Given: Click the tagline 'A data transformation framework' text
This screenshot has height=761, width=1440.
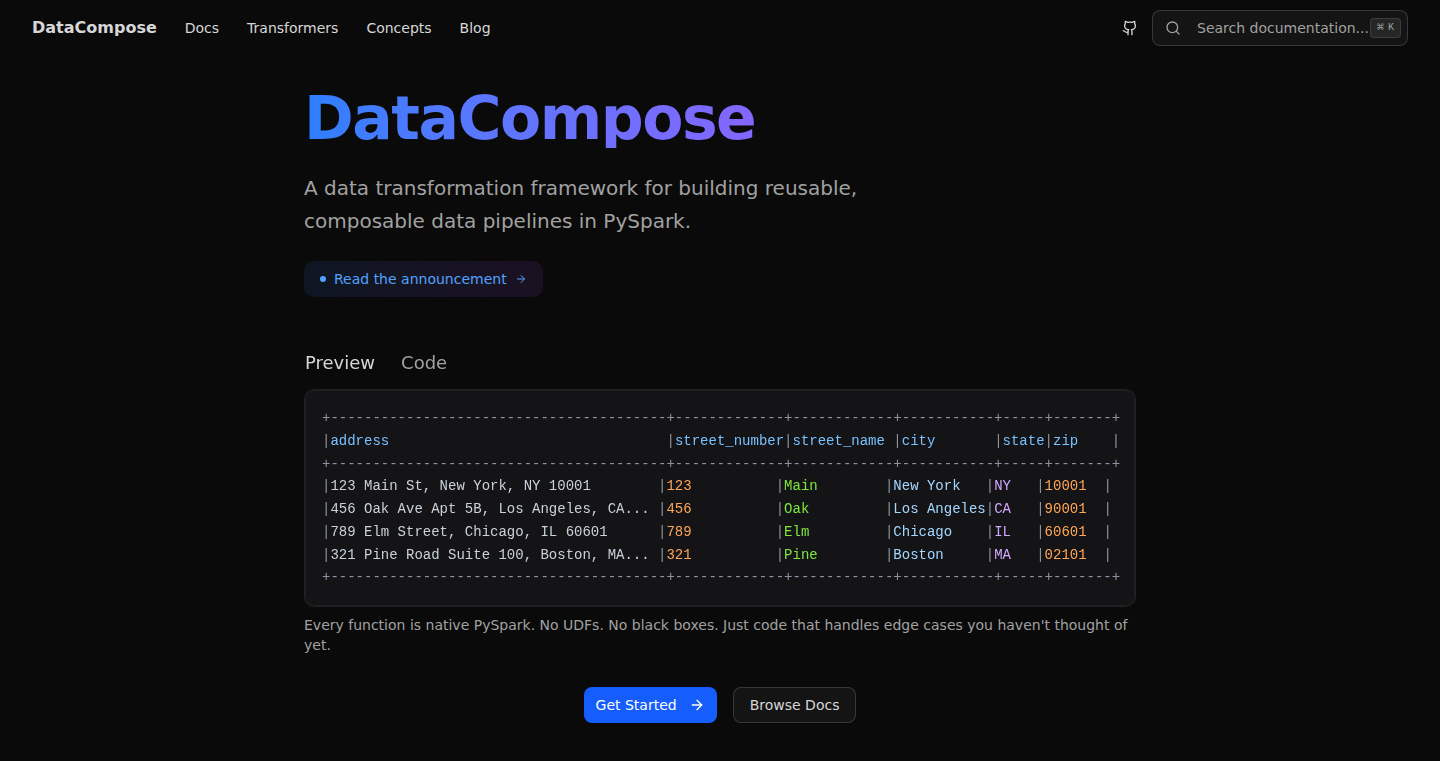Looking at the screenshot, I should 580,204.
